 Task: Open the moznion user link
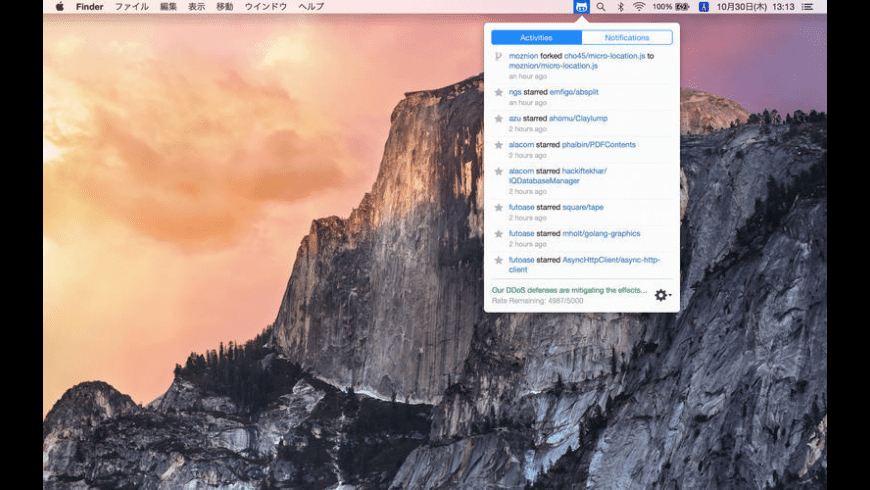(523, 56)
